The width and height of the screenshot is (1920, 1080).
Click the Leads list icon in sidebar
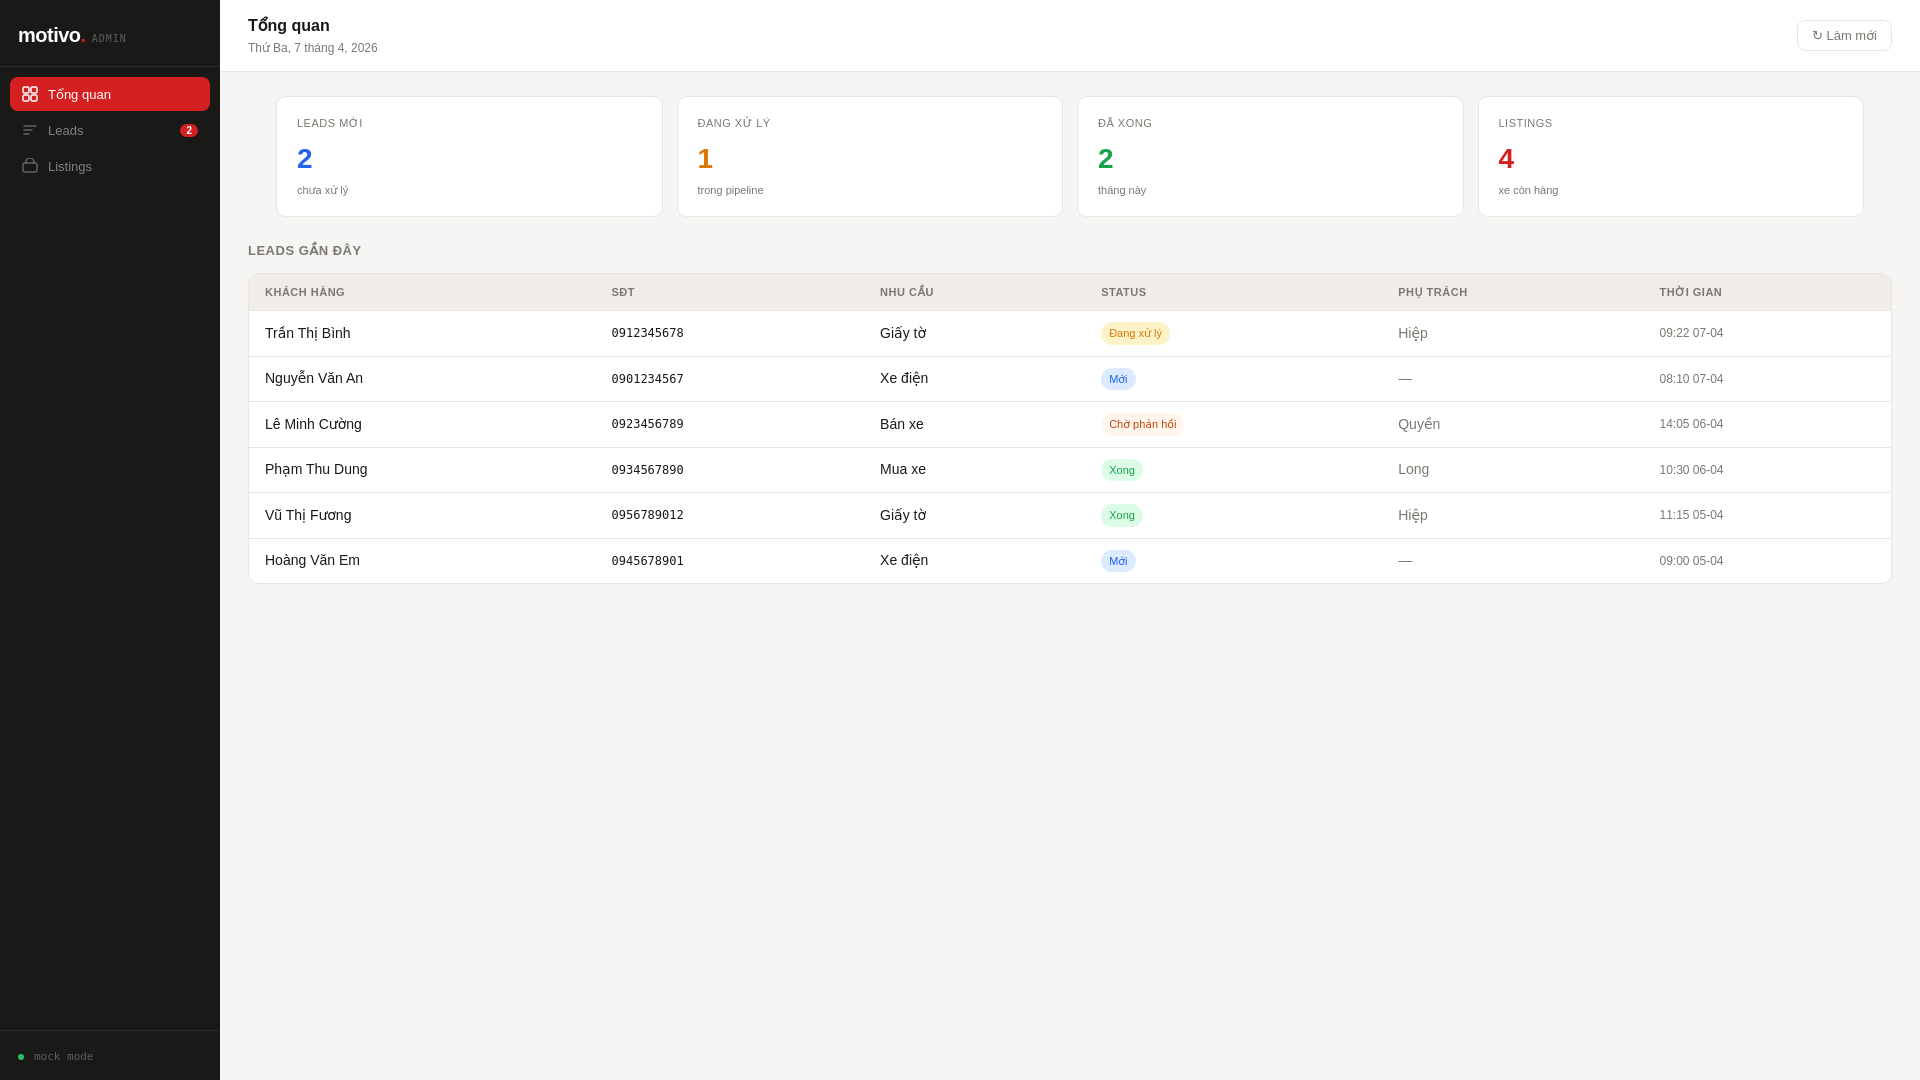coord(30,130)
